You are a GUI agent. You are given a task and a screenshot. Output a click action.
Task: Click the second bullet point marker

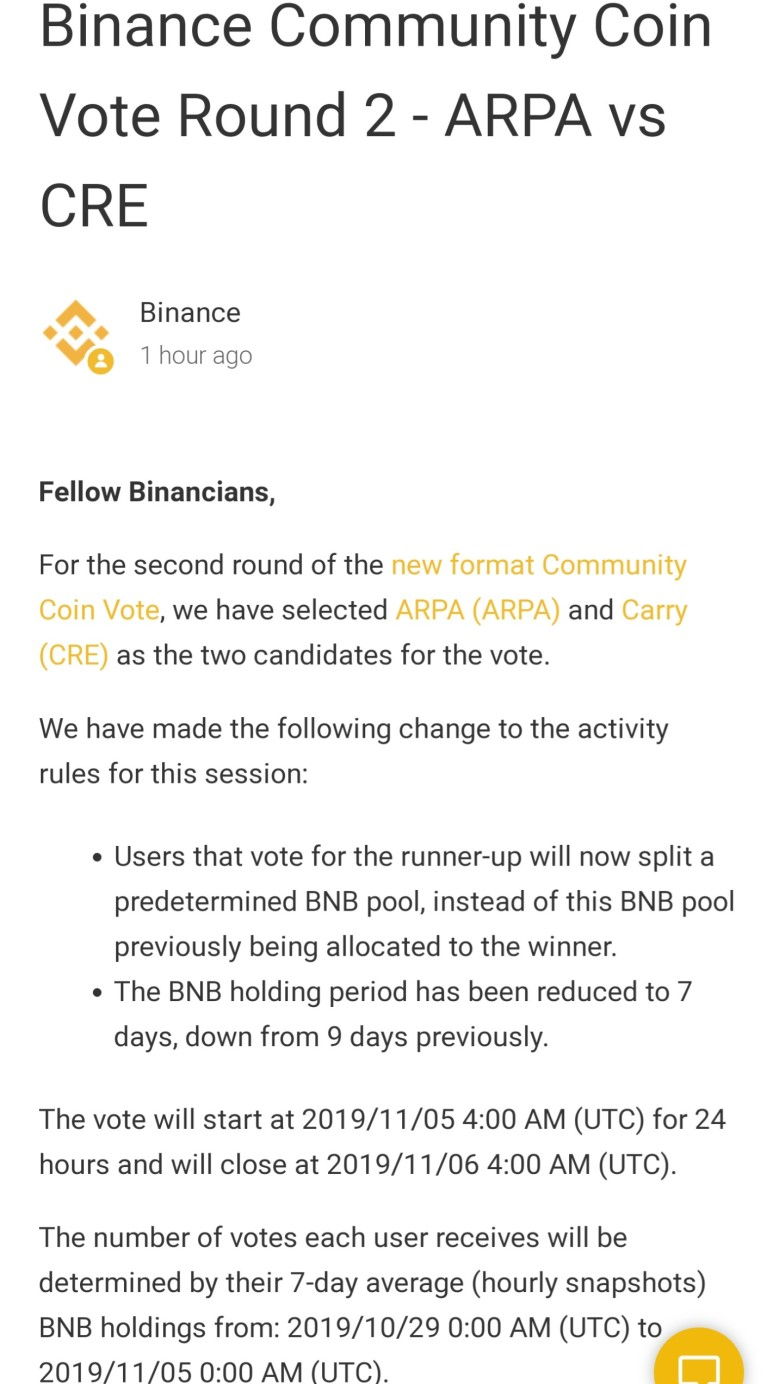coord(97,993)
